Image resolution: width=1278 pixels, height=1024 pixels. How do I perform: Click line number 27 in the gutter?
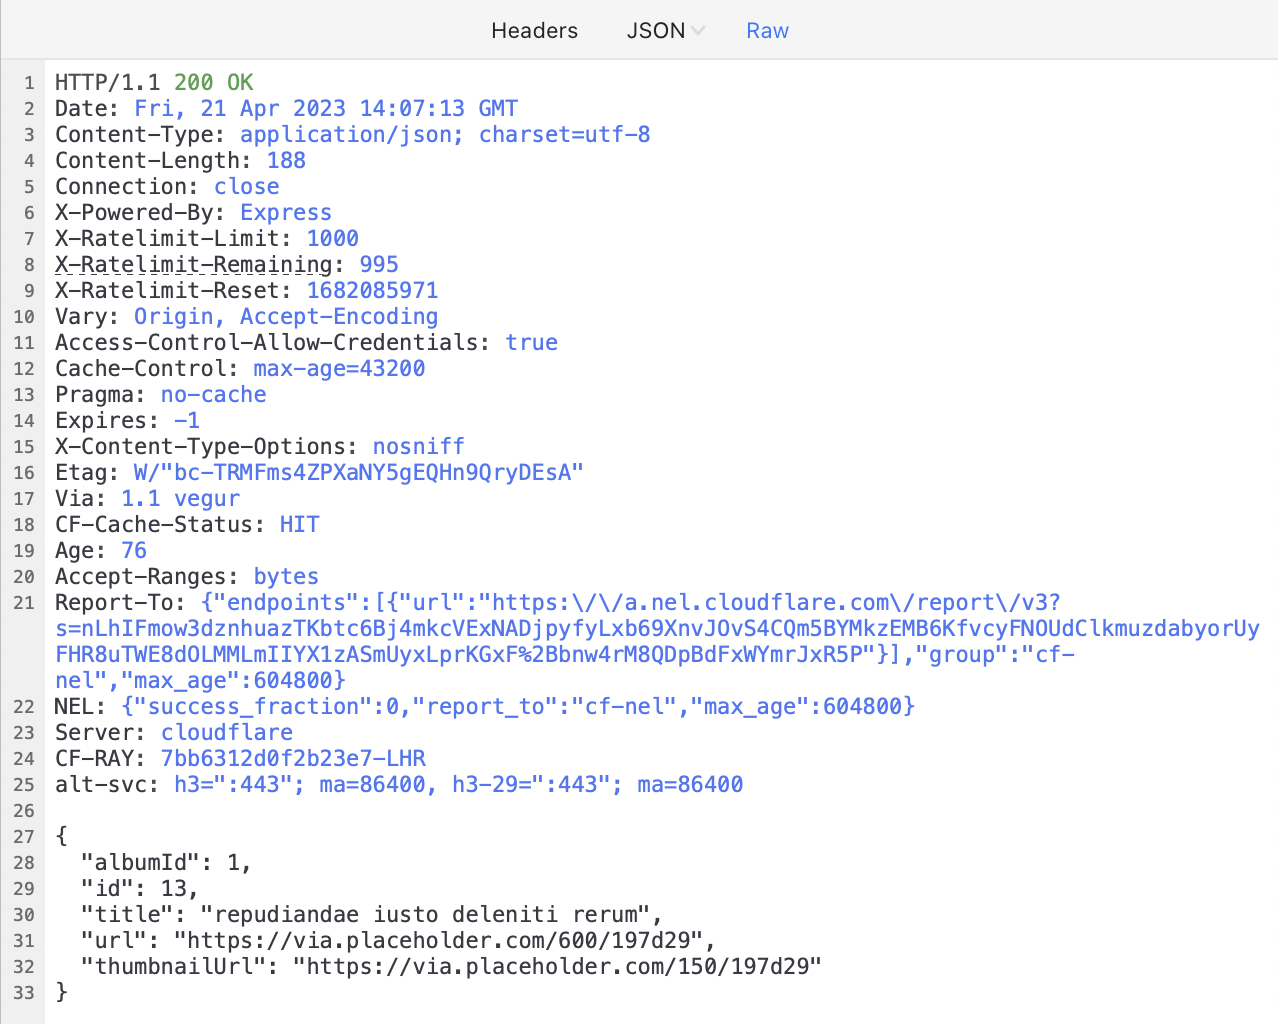(24, 836)
